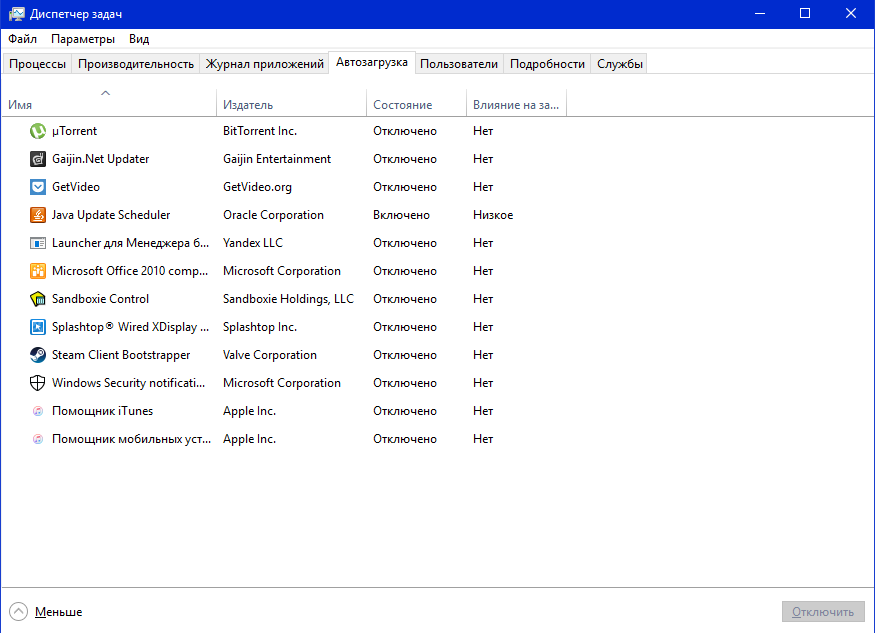Click the Yandex LLC publisher cell

[253, 243]
